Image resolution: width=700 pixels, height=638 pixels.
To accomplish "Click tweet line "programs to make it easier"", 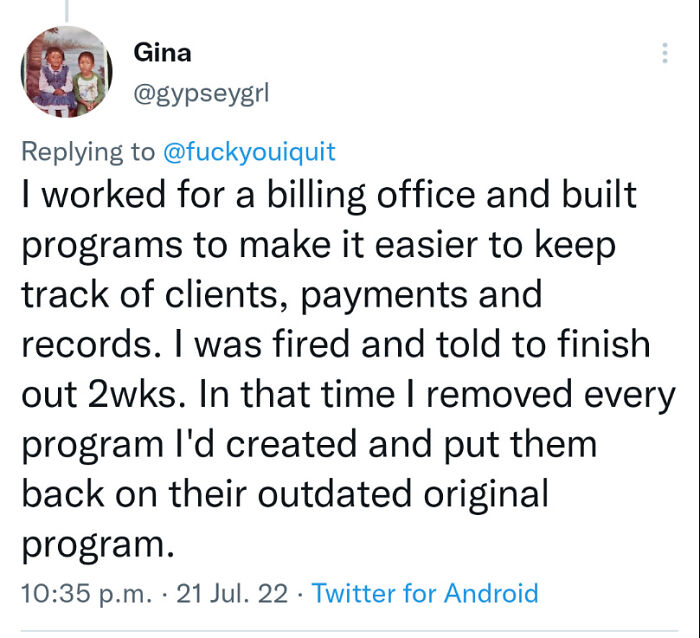I will [x=319, y=245].
